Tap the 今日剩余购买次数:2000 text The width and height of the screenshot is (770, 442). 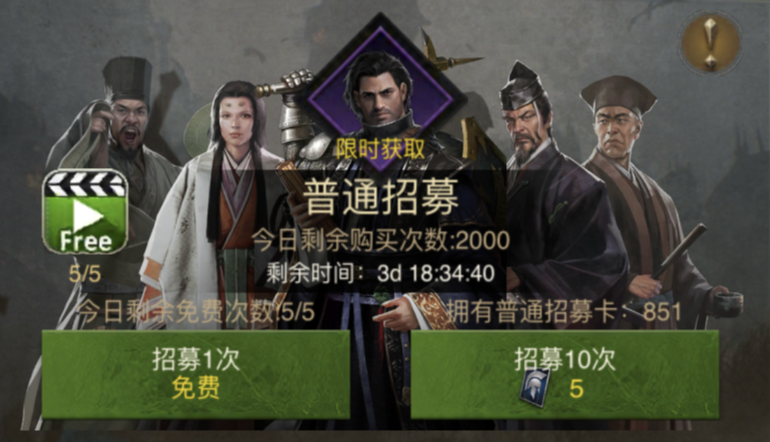click(x=381, y=241)
